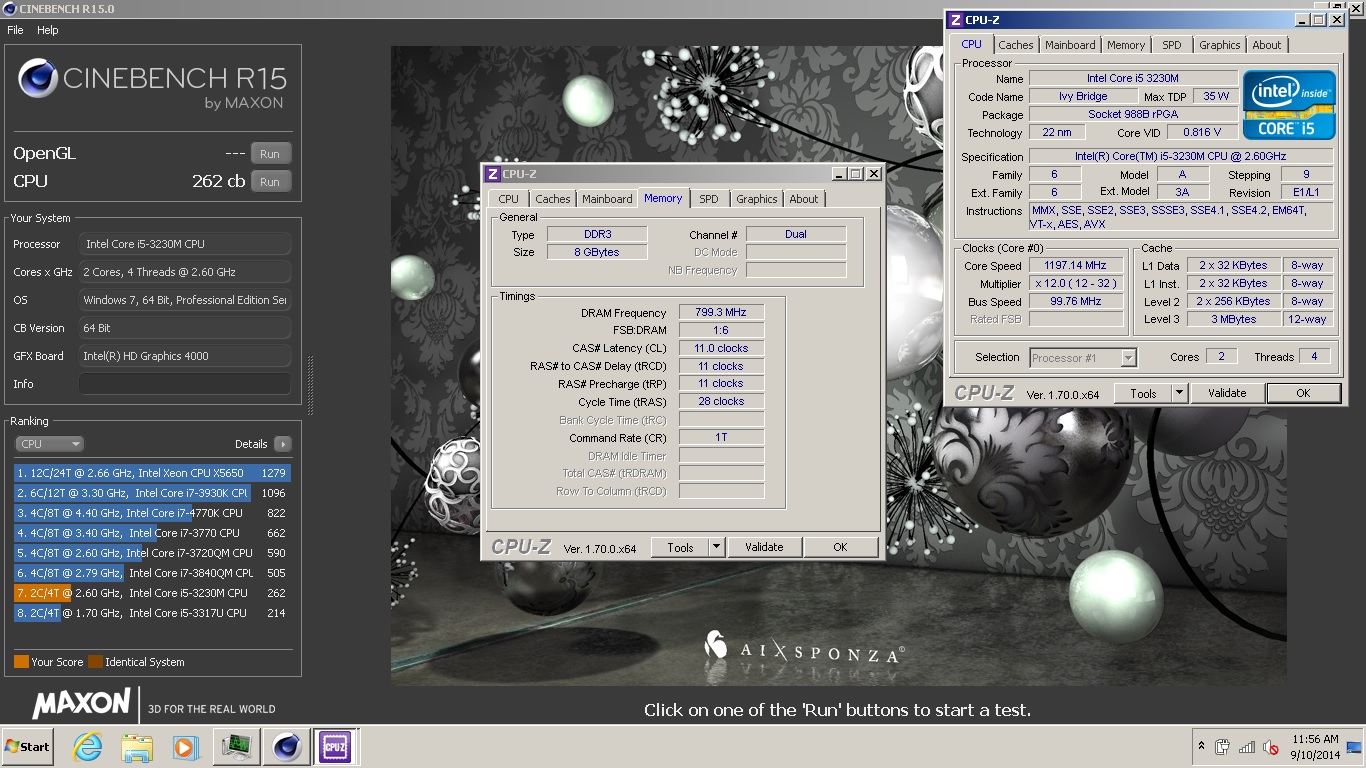Expand ranking Details arrow
Viewport: 1366px width, 768px height.
[x=282, y=444]
